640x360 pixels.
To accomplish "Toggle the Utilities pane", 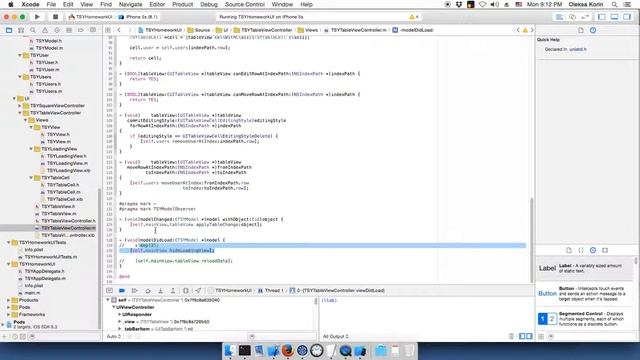I will pyautogui.click(x=627, y=17).
